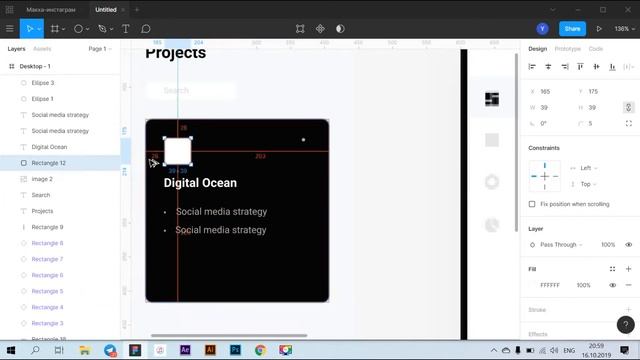Switch to the Assets tab

click(42, 49)
